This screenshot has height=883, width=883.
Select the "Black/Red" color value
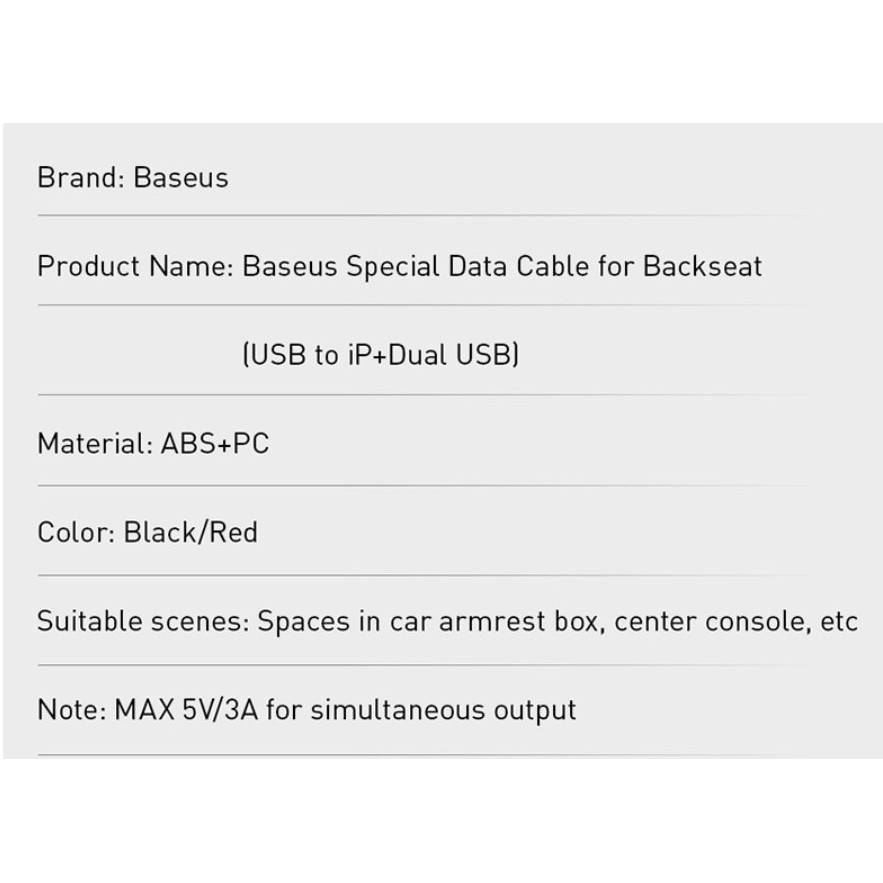coord(190,533)
